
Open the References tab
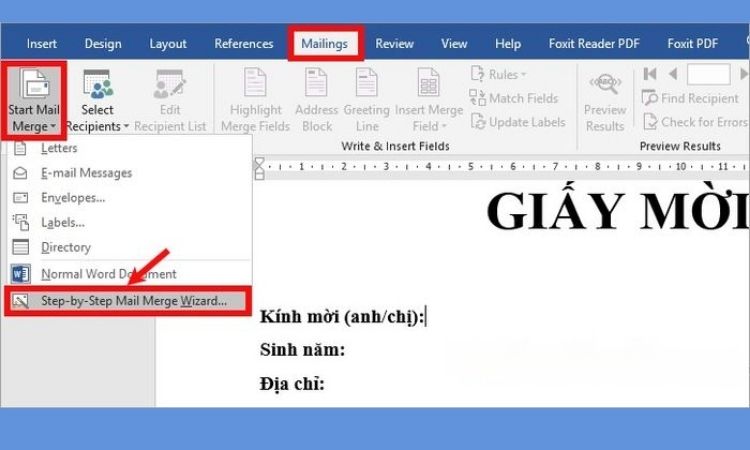[243, 44]
